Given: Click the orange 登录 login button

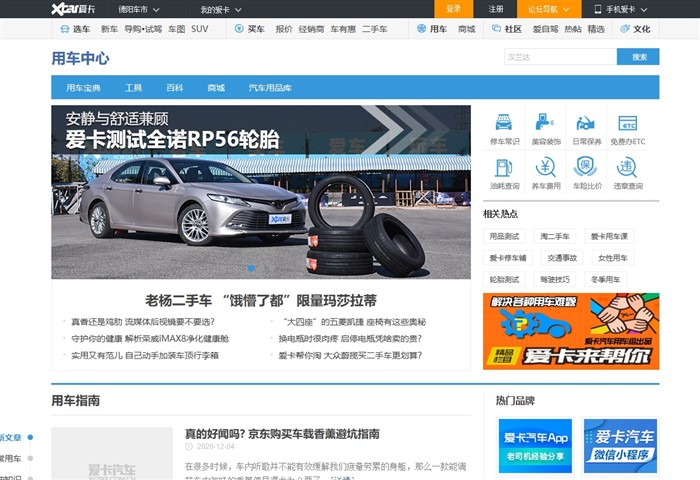Looking at the screenshot, I should point(454,9).
